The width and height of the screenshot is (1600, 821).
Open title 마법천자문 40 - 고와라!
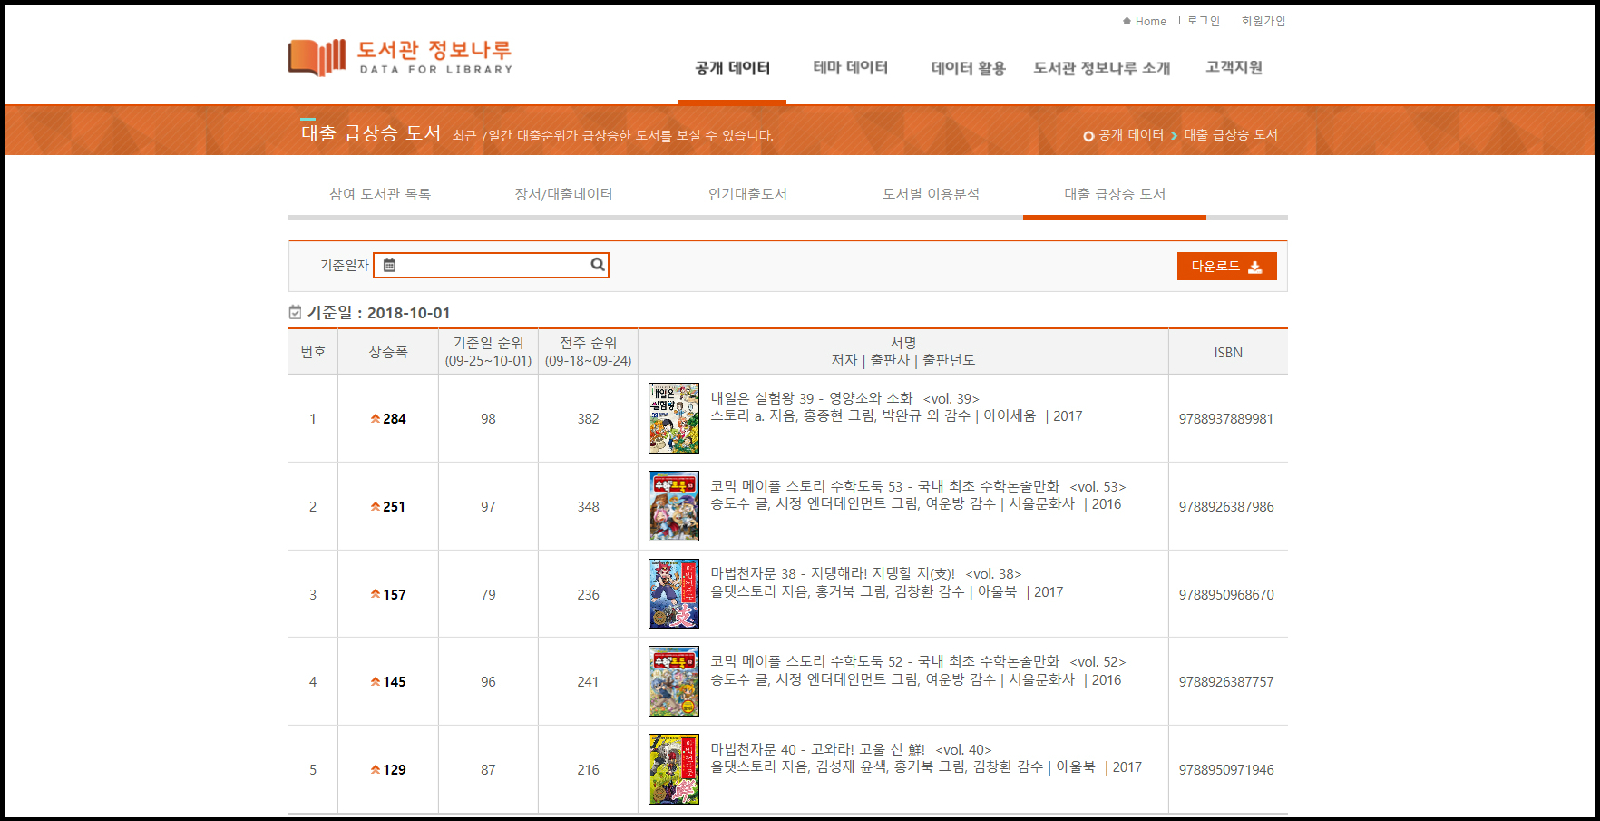(x=851, y=750)
